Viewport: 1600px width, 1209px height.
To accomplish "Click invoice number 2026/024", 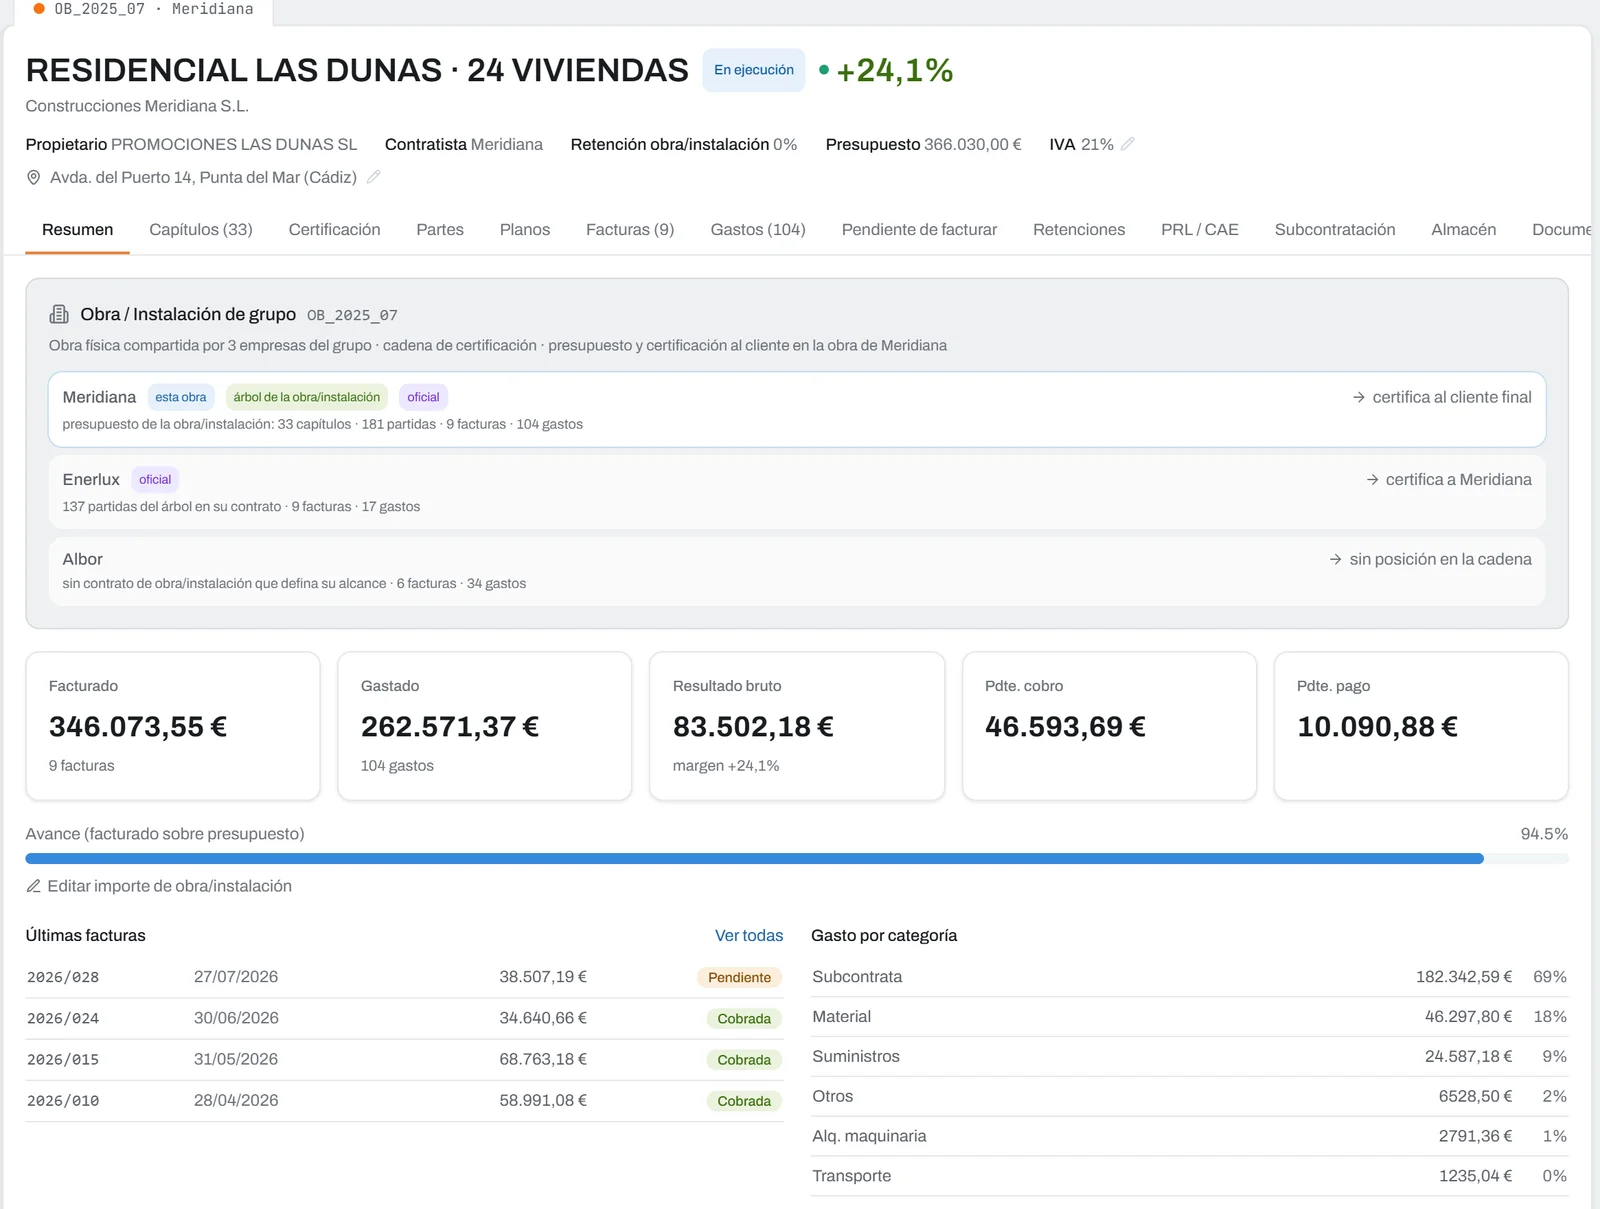I will click(x=63, y=1018).
